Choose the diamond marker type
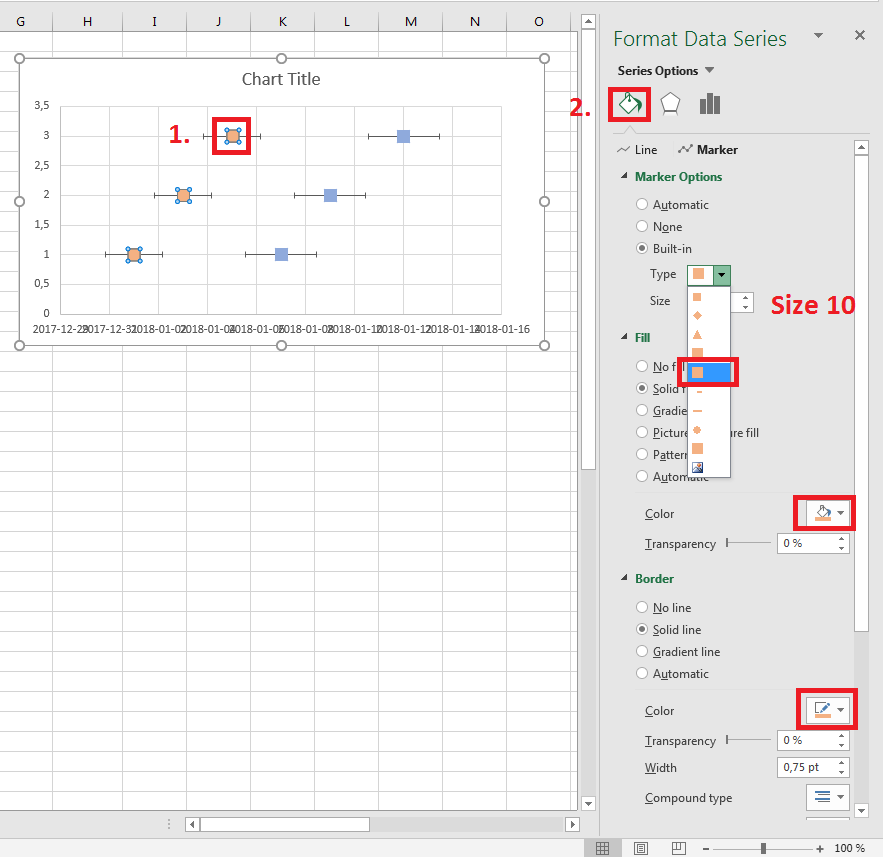The height and width of the screenshot is (857, 883). 697,315
